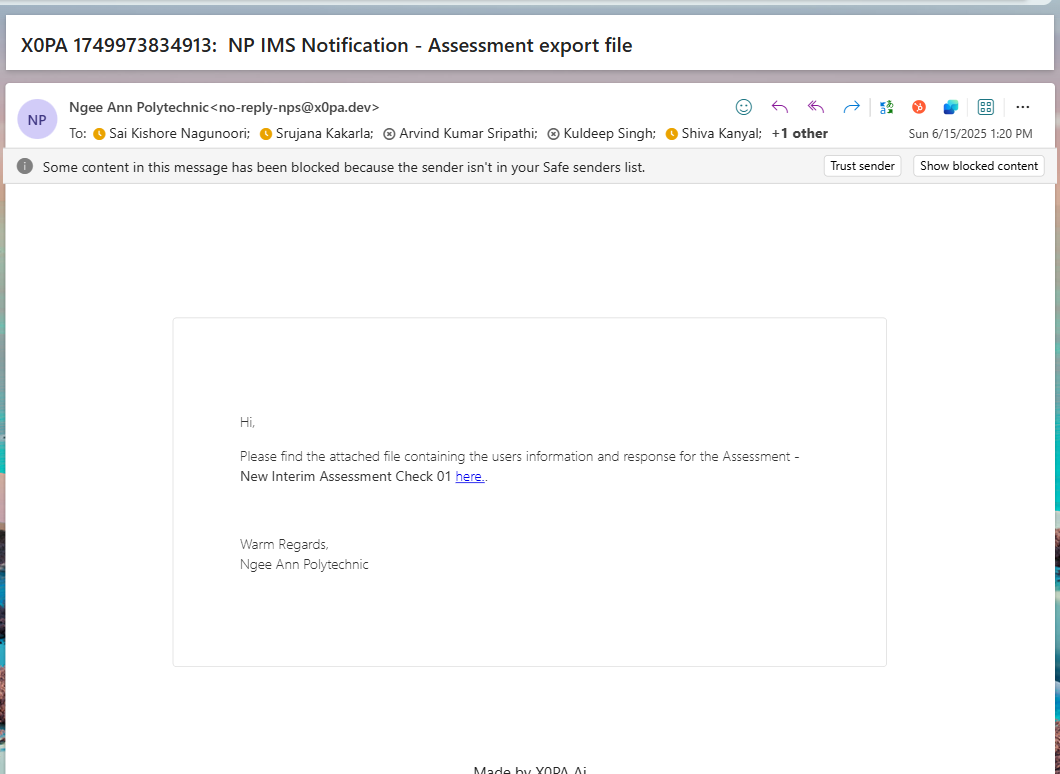Click the Reply All double-arrow icon
The width and height of the screenshot is (1060, 774).
[816, 107]
